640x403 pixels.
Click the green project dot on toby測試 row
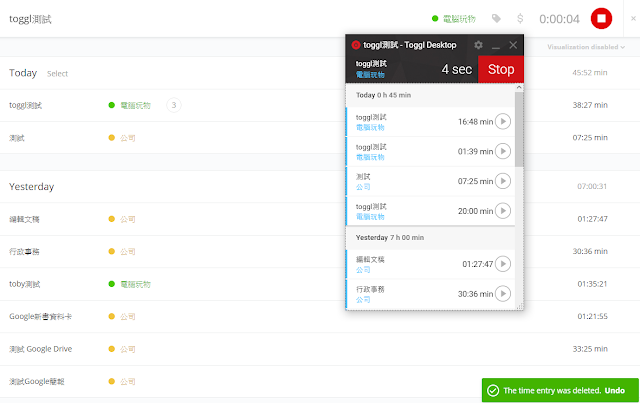(111, 284)
